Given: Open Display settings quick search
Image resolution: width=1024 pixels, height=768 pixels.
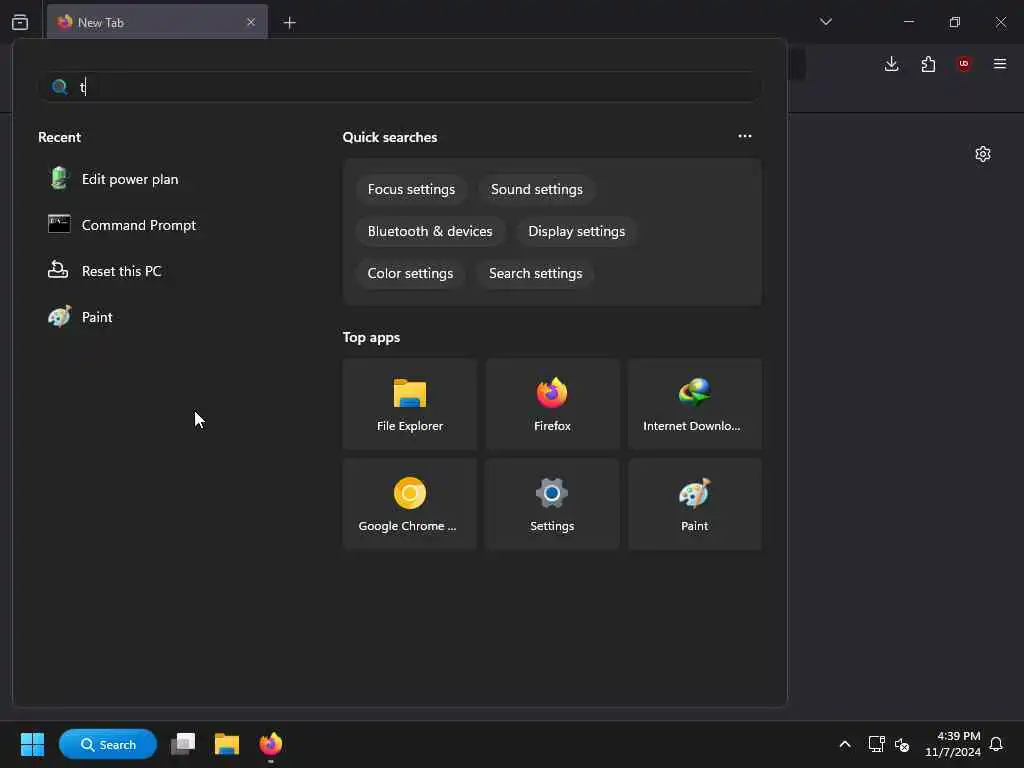Looking at the screenshot, I should [577, 231].
